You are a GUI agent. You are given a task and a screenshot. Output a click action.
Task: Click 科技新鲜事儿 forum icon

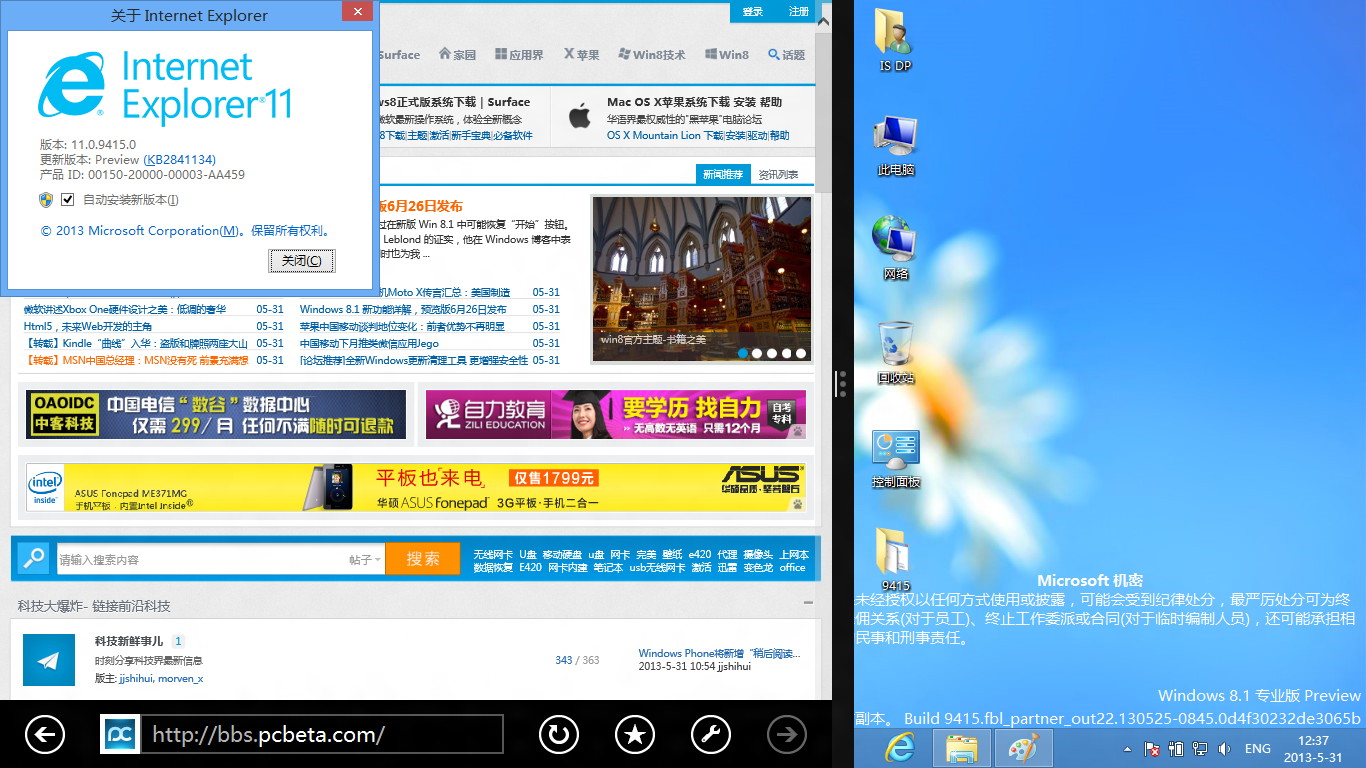pyautogui.click(x=49, y=660)
